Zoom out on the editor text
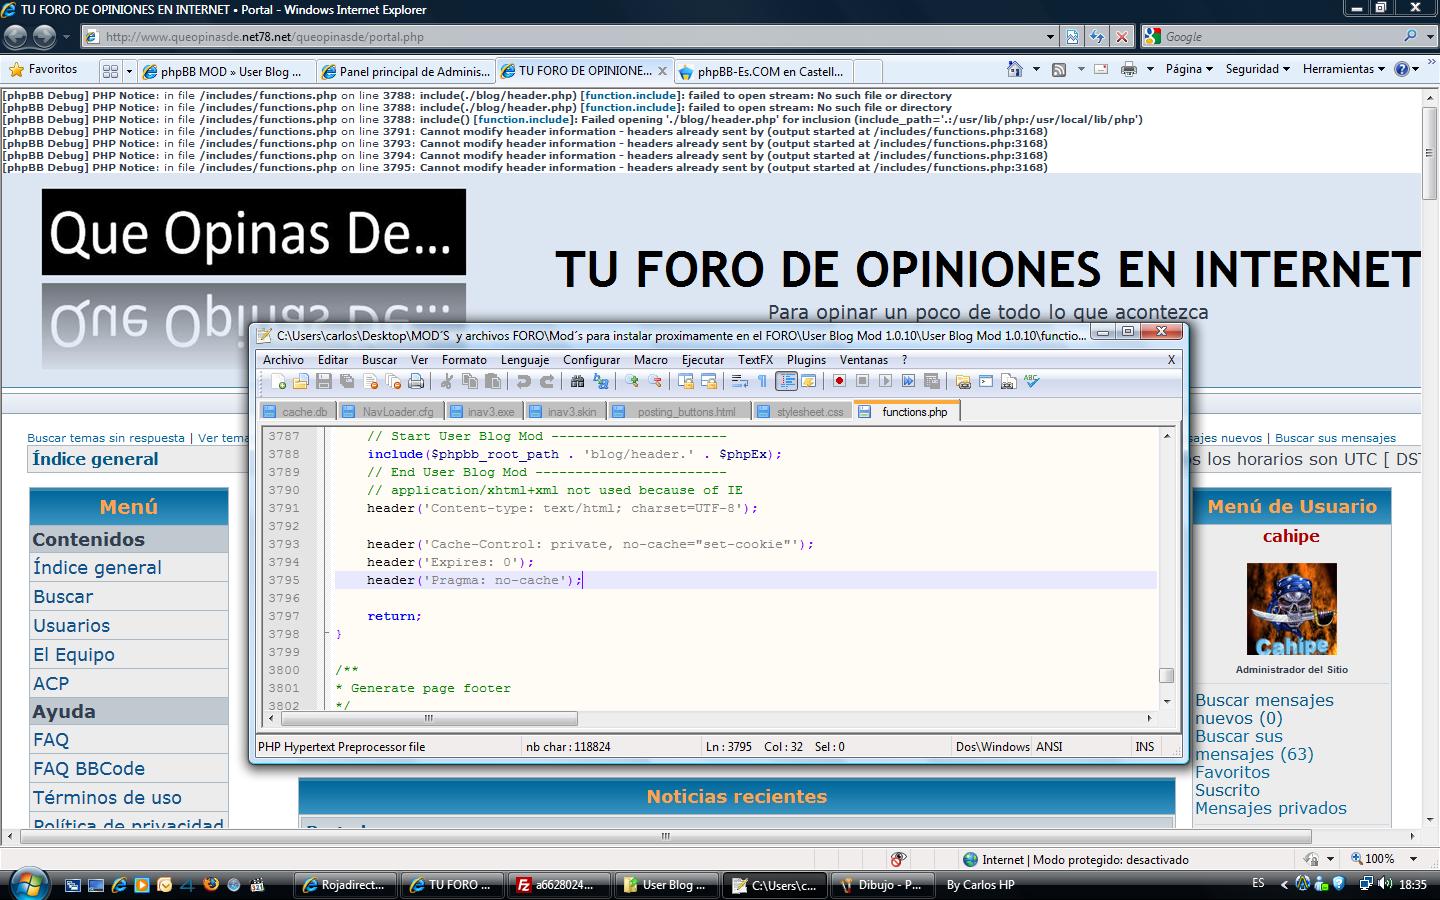 coord(655,381)
